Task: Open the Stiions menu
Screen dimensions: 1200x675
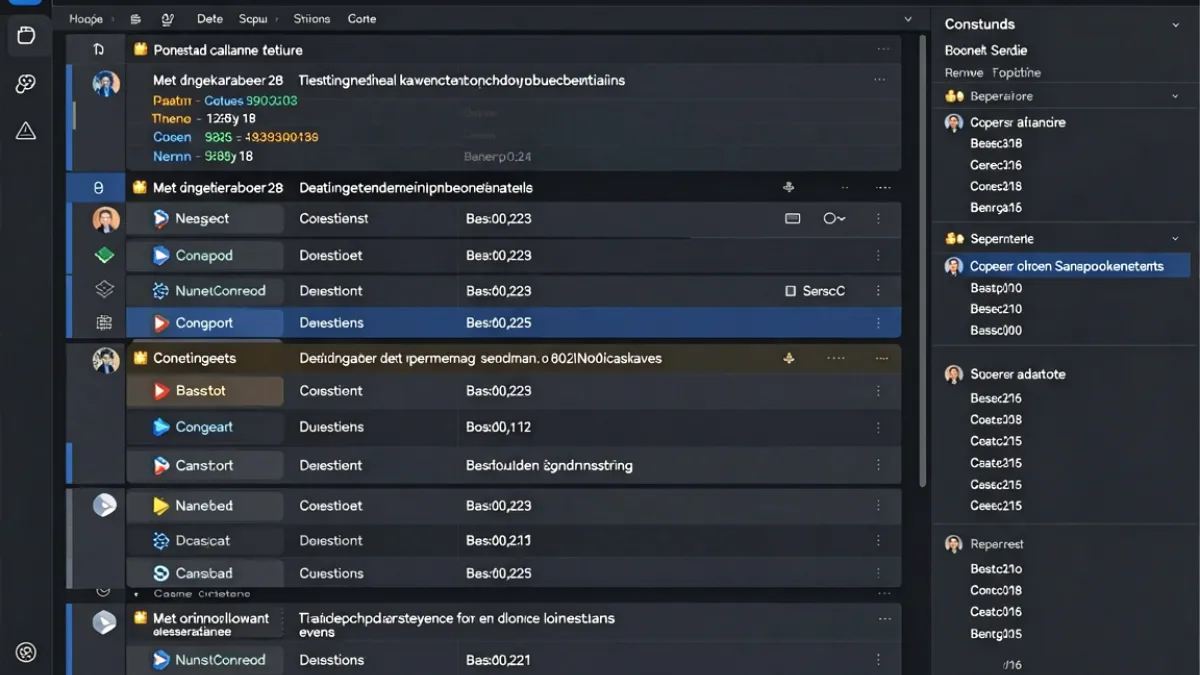Action: pyautogui.click(x=312, y=19)
